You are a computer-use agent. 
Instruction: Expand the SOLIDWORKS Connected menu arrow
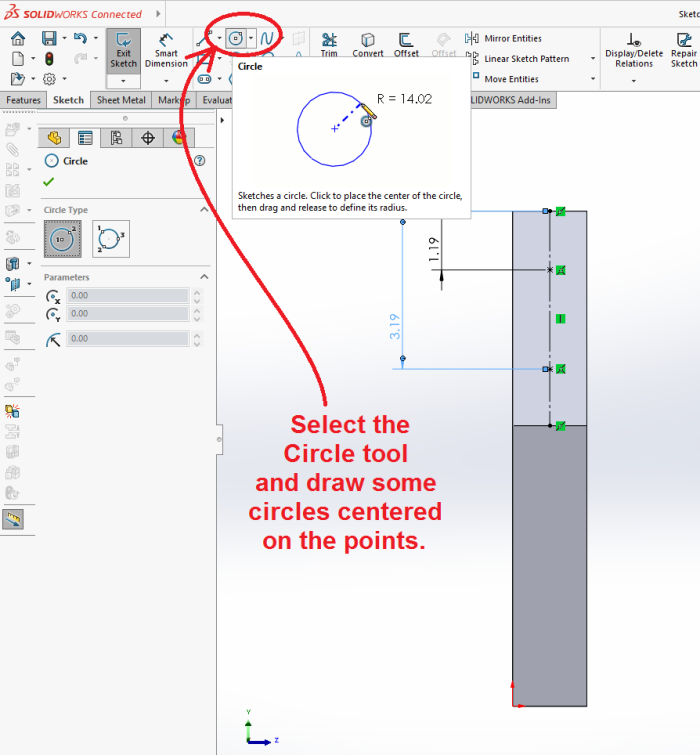click(x=158, y=14)
